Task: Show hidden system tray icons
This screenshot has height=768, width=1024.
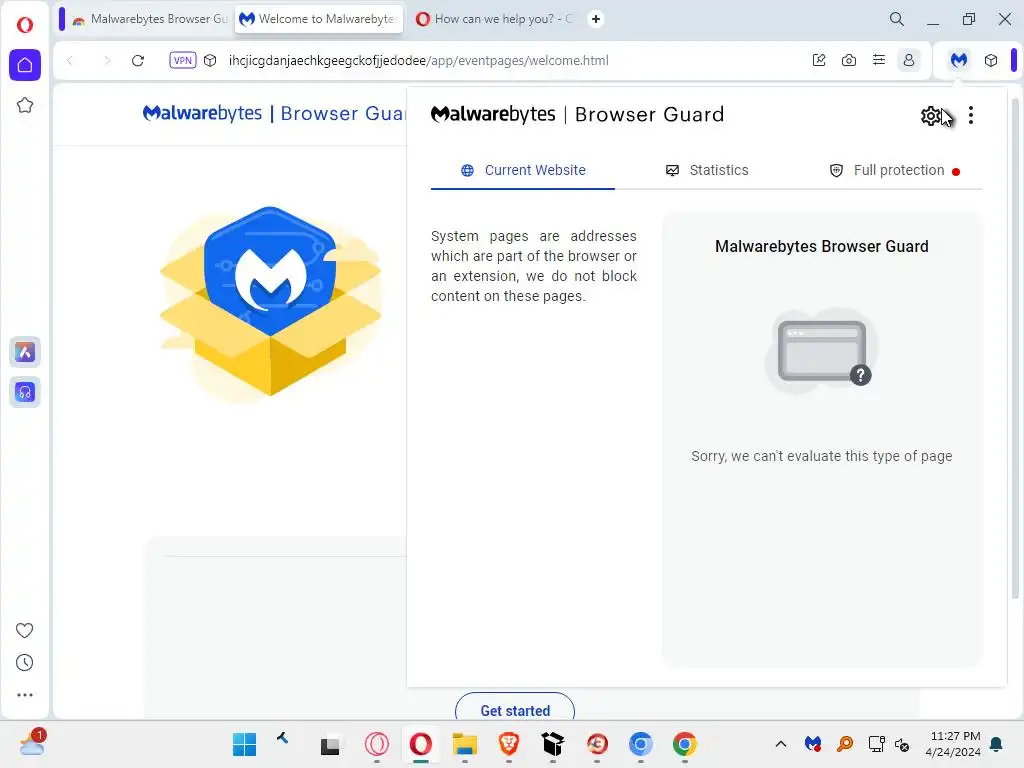Action: coord(780,744)
